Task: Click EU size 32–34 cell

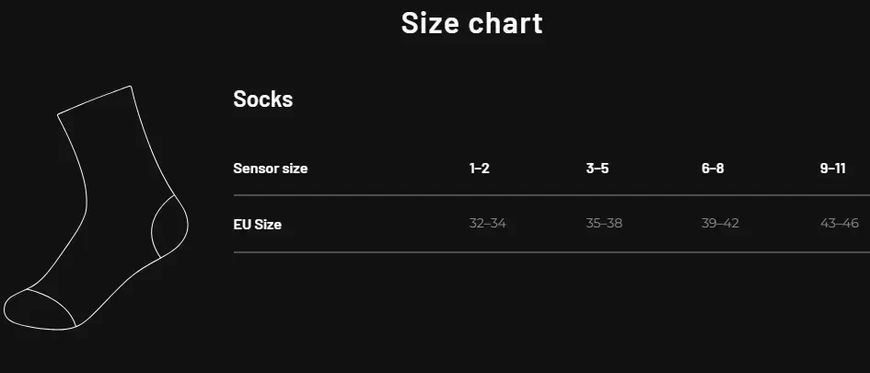Action: (x=487, y=223)
